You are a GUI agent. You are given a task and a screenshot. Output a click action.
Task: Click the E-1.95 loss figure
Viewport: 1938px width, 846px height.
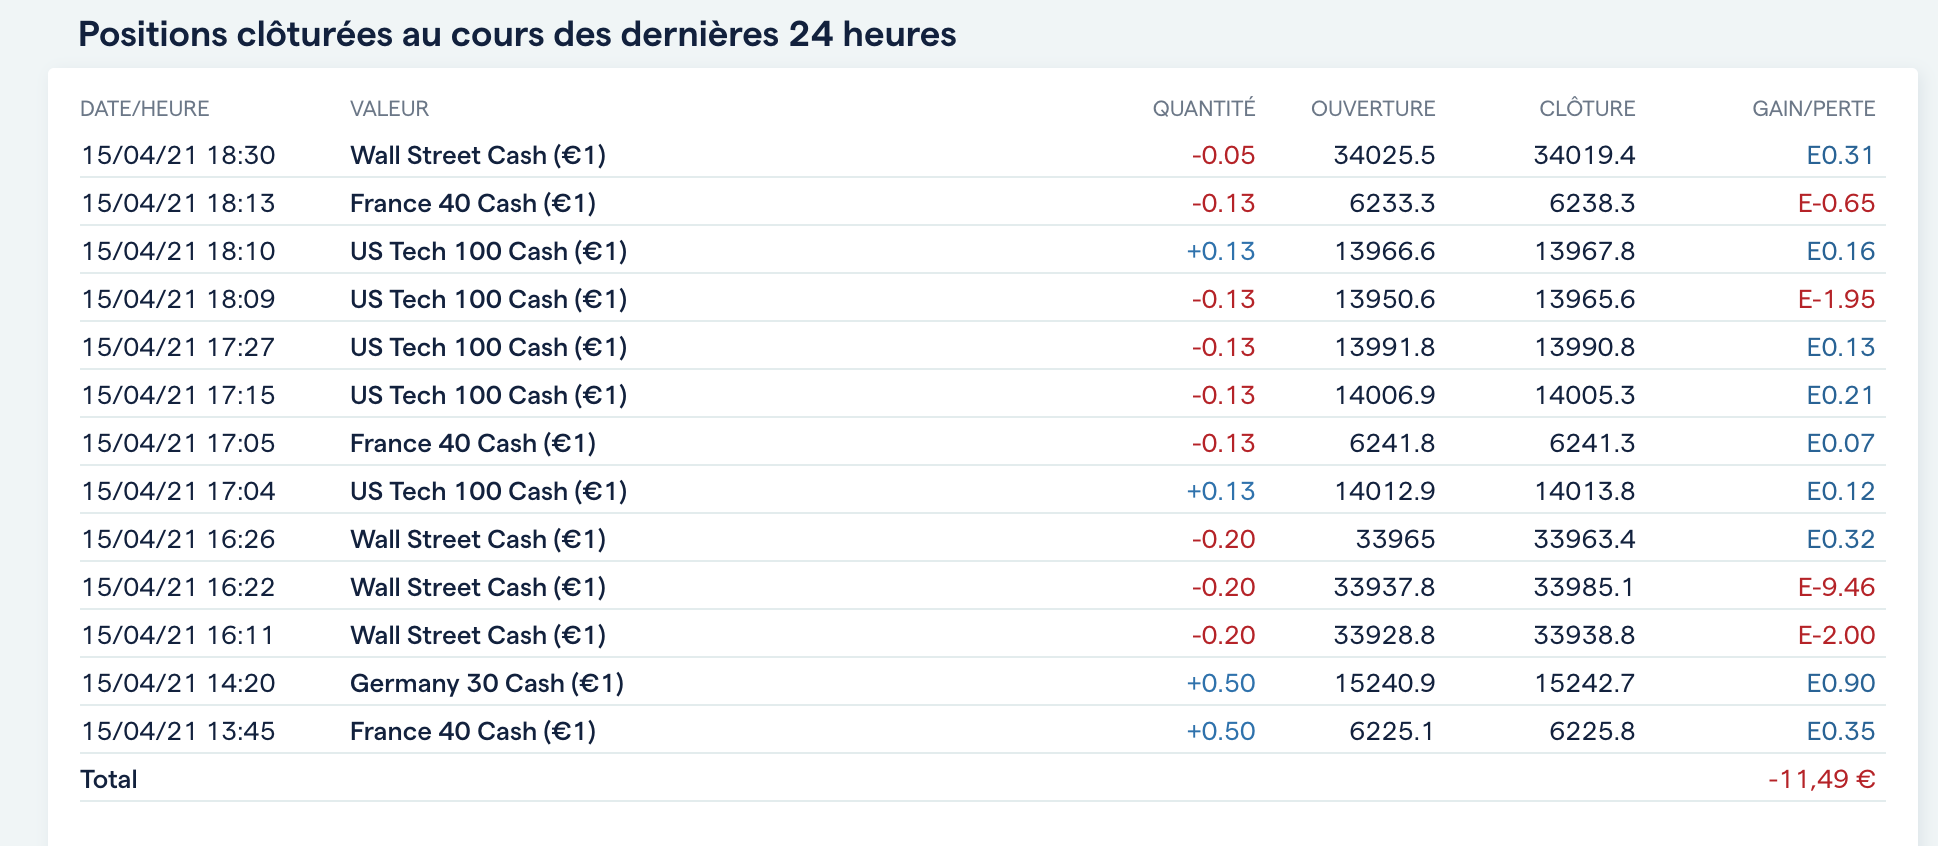pos(1836,300)
